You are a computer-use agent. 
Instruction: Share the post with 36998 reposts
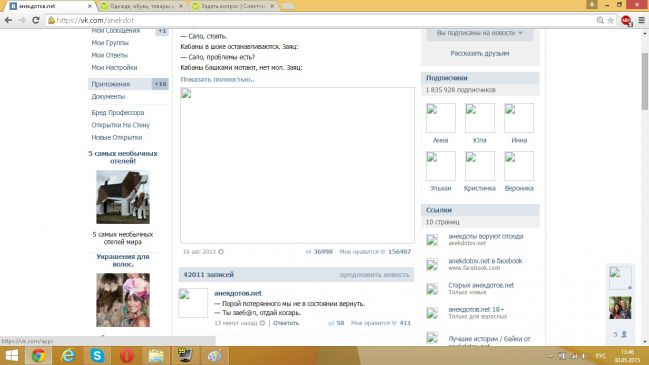[x=319, y=252]
